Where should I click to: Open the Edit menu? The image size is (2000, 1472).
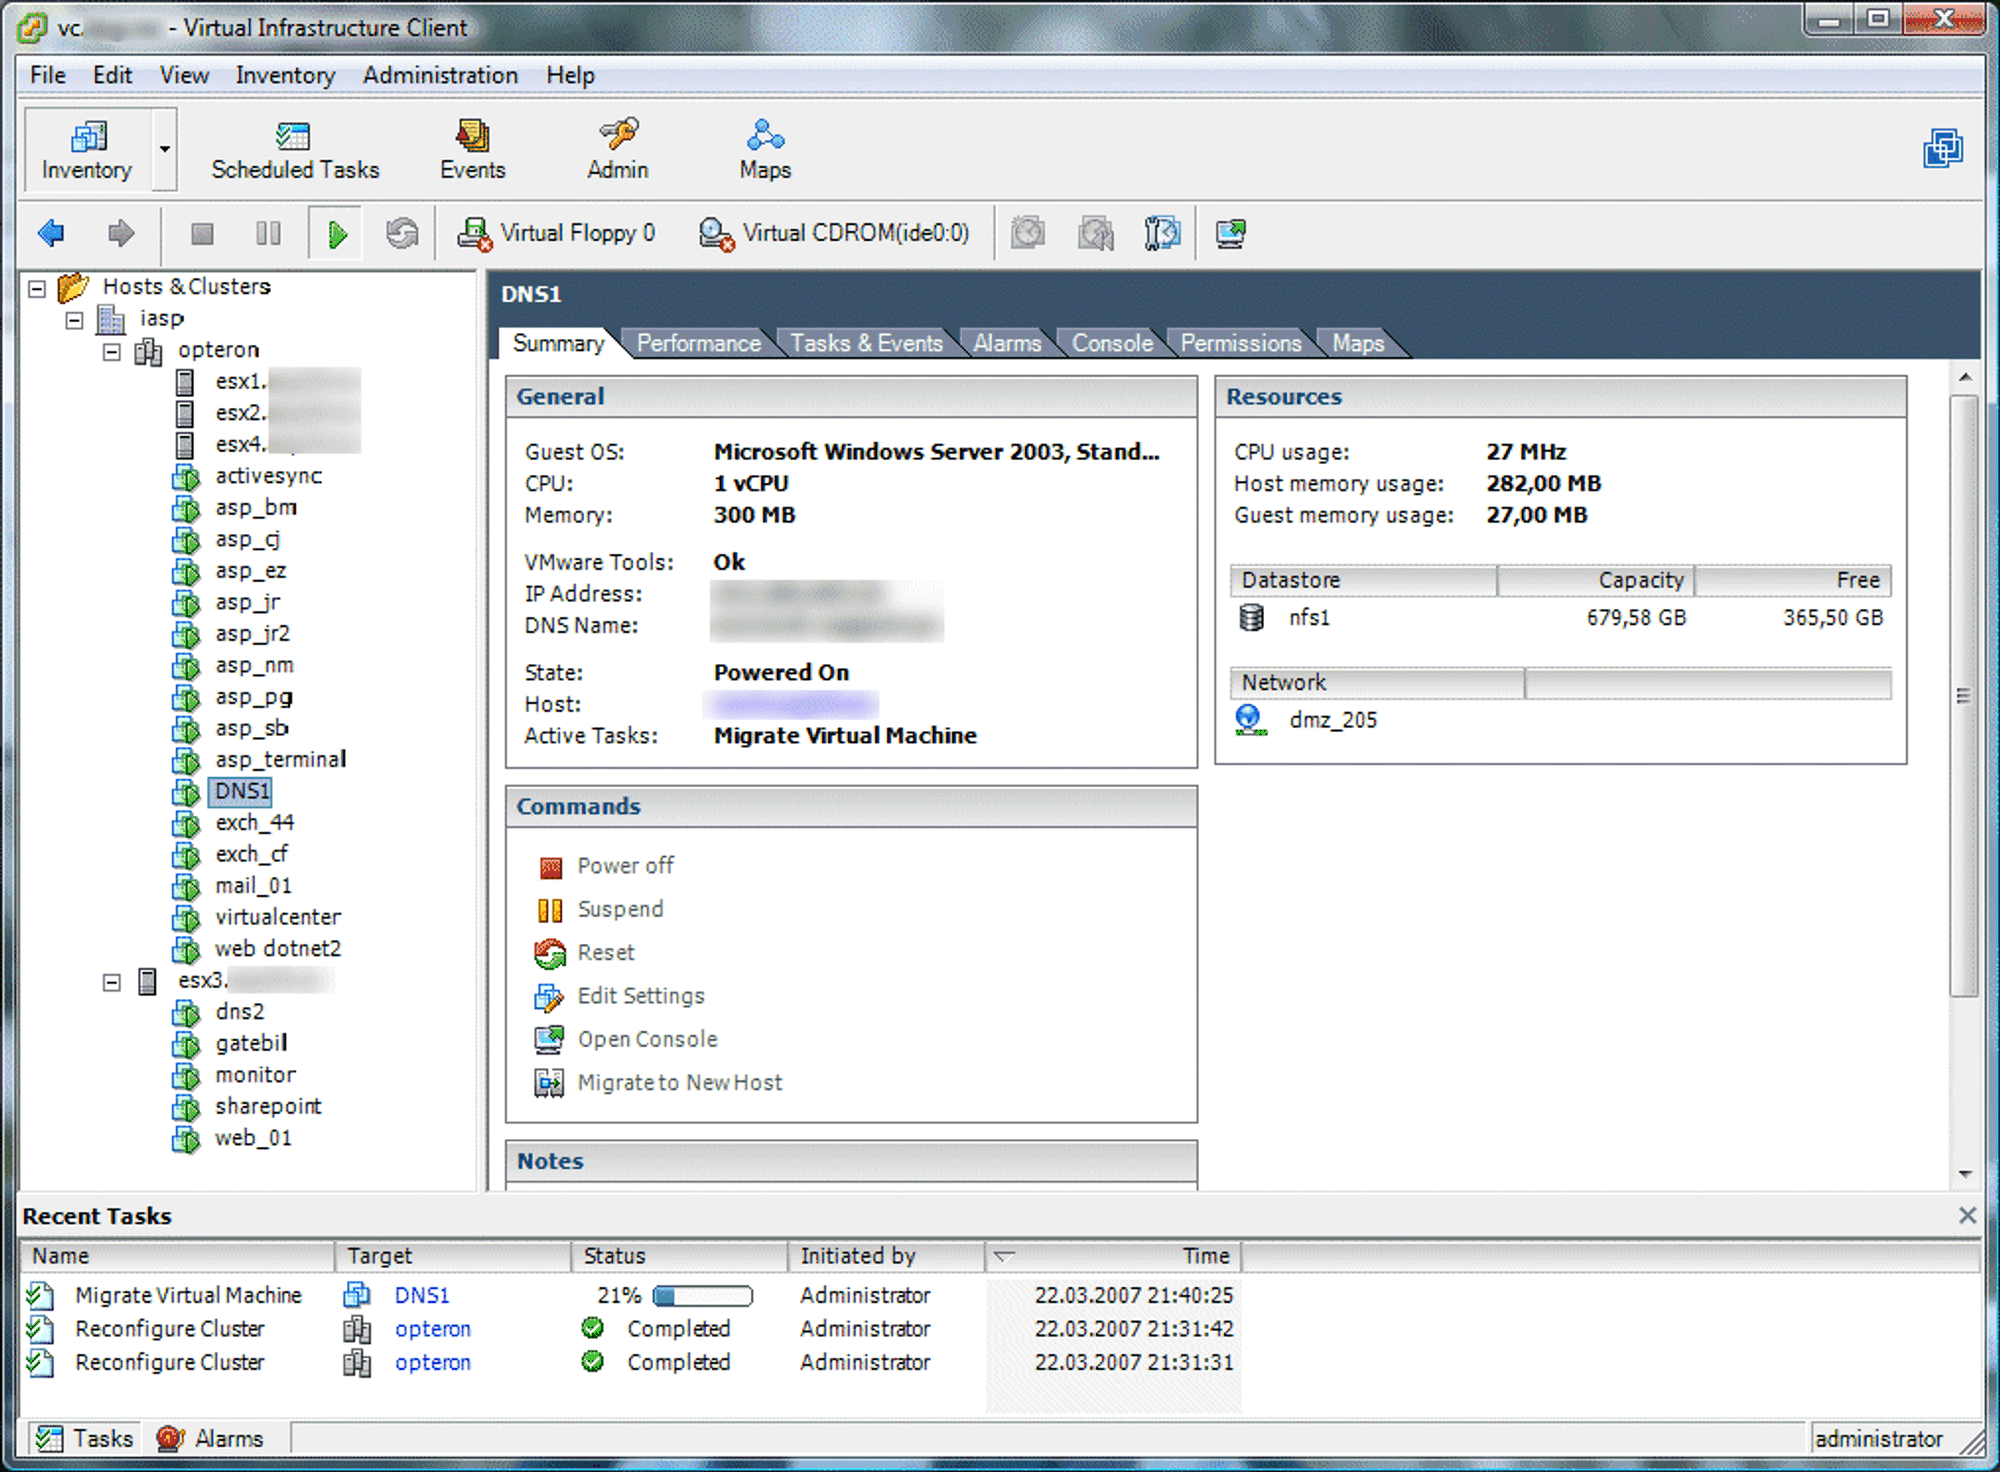[x=112, y=75]
